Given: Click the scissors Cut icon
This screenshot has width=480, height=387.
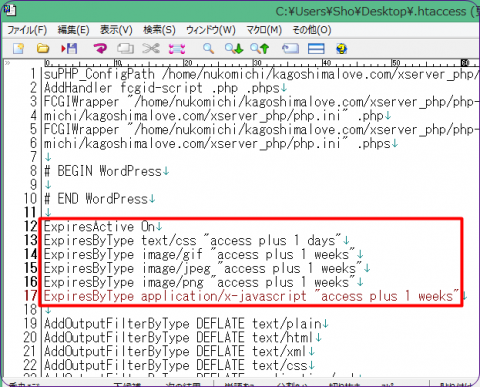Looking at the screenshot, I should 151,49.
